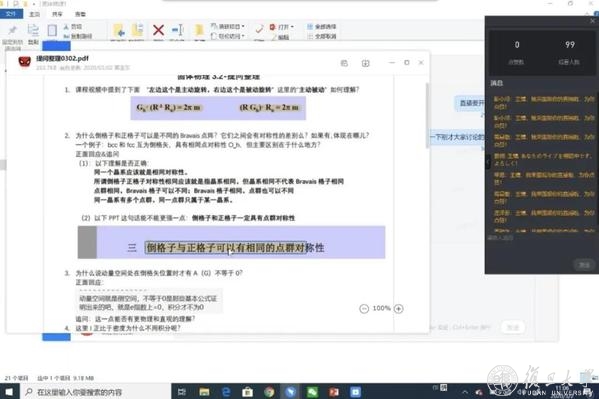
Task: Click the pin to quick access icon
Action: click(13, 30)
